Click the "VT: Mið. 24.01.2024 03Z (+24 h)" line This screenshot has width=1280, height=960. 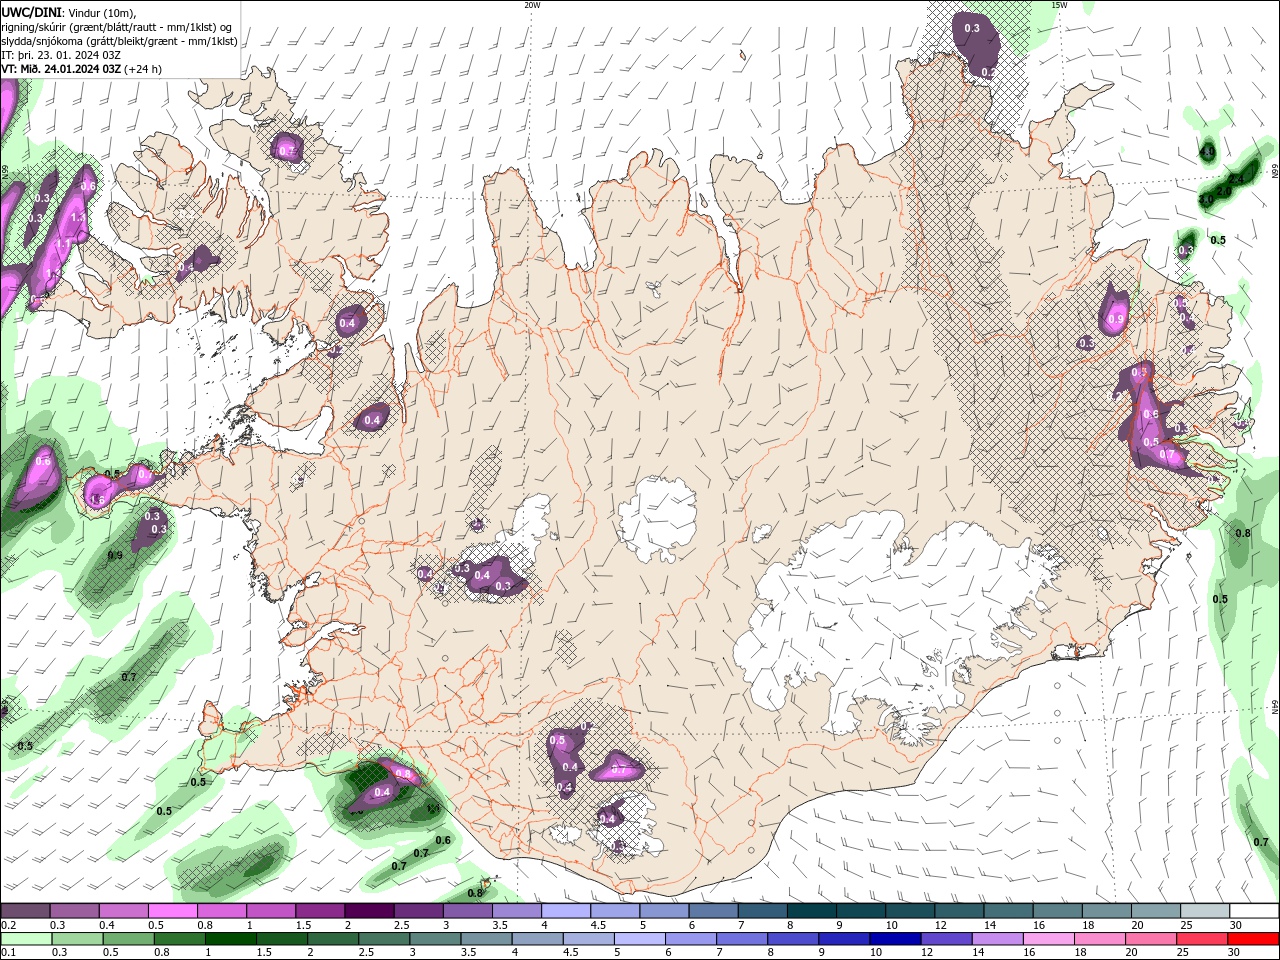pyautogui.click(x=82, y=69)
